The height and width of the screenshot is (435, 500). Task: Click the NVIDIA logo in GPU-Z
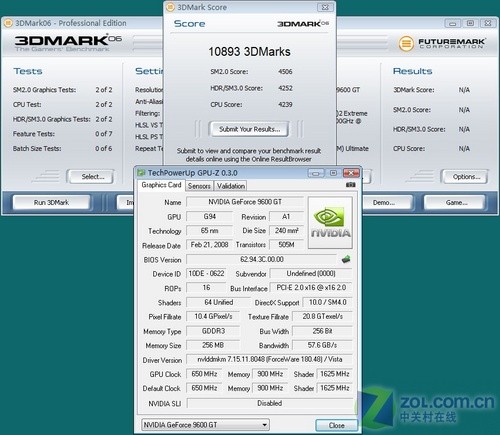pyautogui.click(x=330, y=222)
